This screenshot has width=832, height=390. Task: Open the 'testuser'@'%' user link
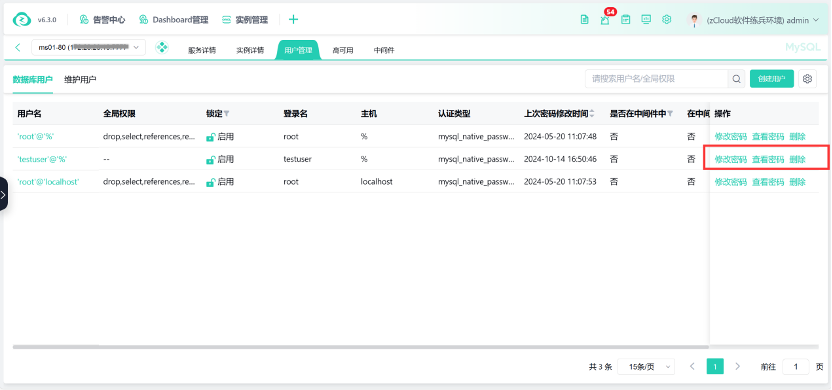click(42, 159)
